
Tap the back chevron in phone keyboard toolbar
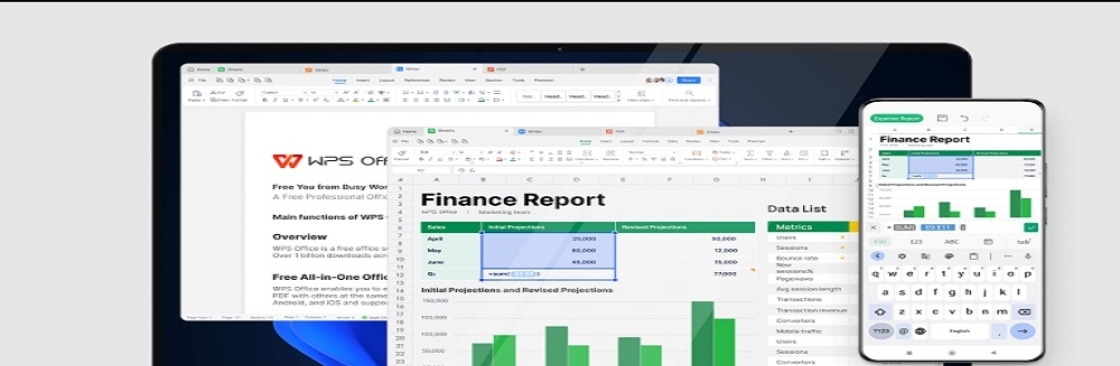[877, 256]
